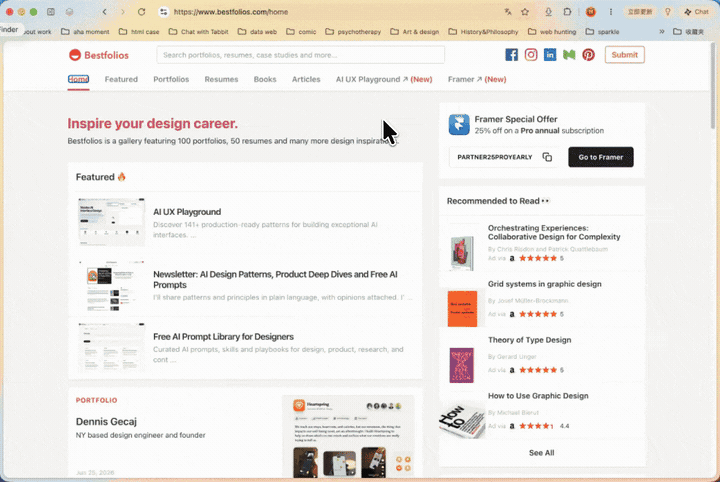Open the 'html case' bookmark folder
This screenshot has width=720, height=482.
(139, 32)
